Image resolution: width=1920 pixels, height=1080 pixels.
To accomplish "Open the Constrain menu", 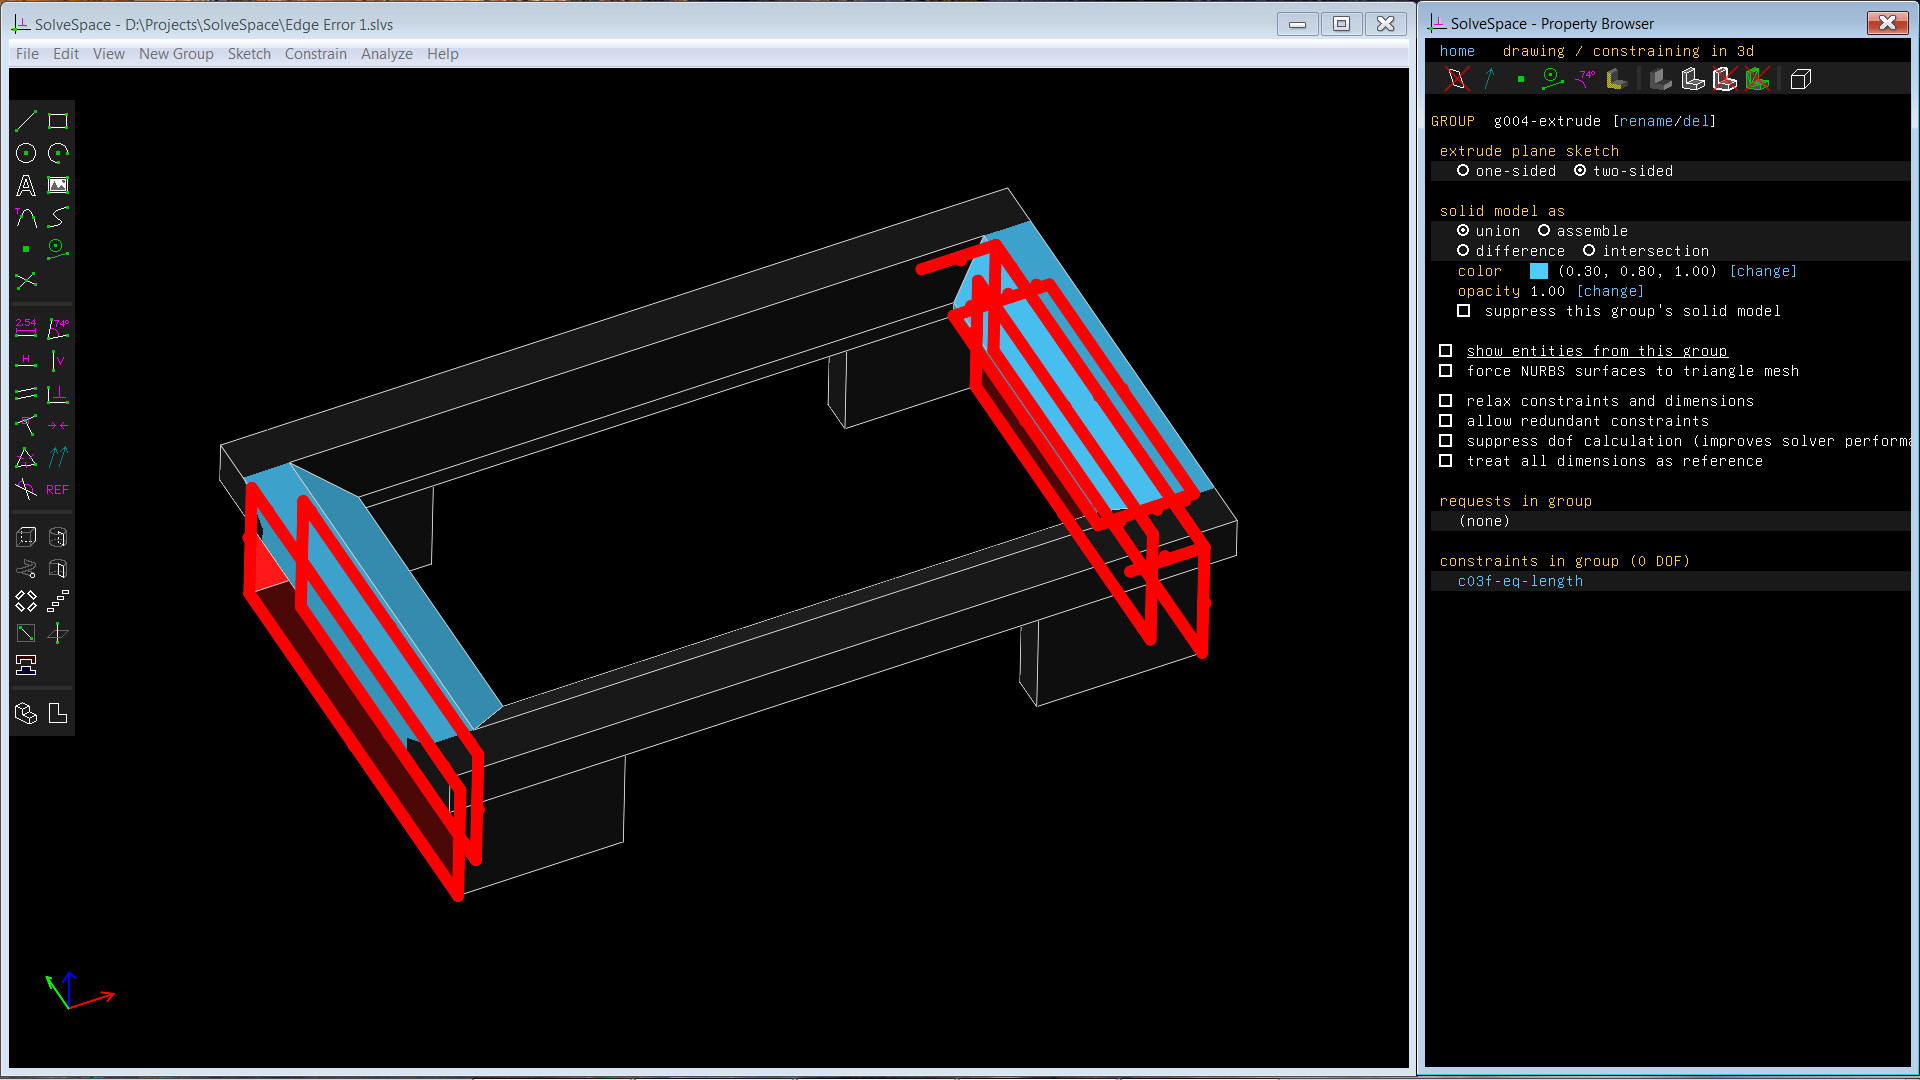I will [315, 54].
